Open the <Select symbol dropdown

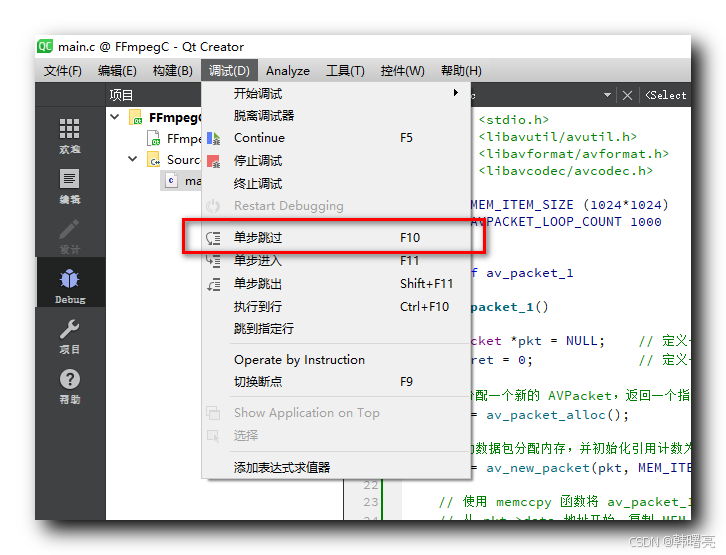tap(666, 95)
